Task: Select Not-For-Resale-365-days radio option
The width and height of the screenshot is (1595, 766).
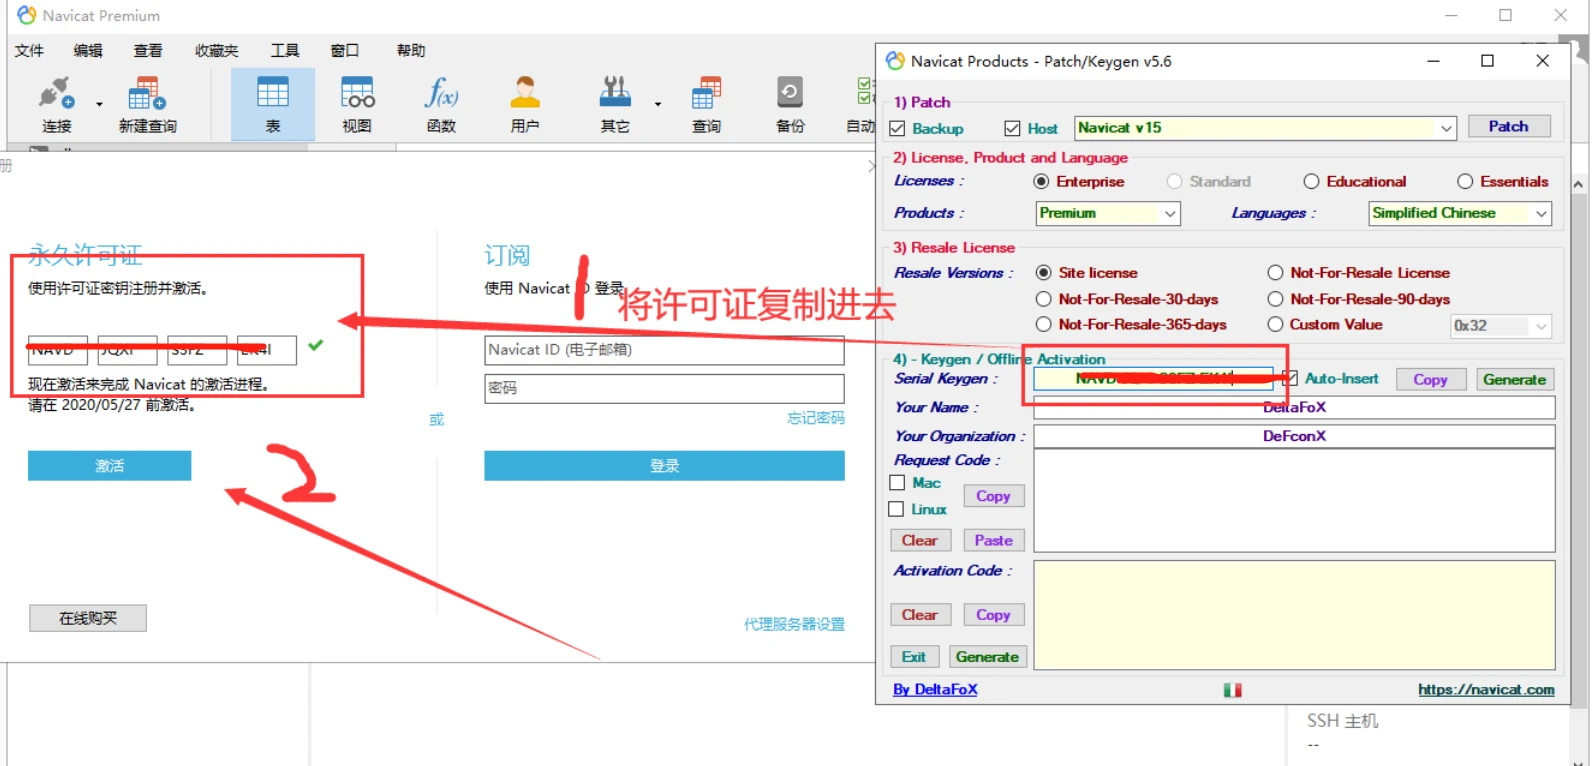Action: [1043, 324]
